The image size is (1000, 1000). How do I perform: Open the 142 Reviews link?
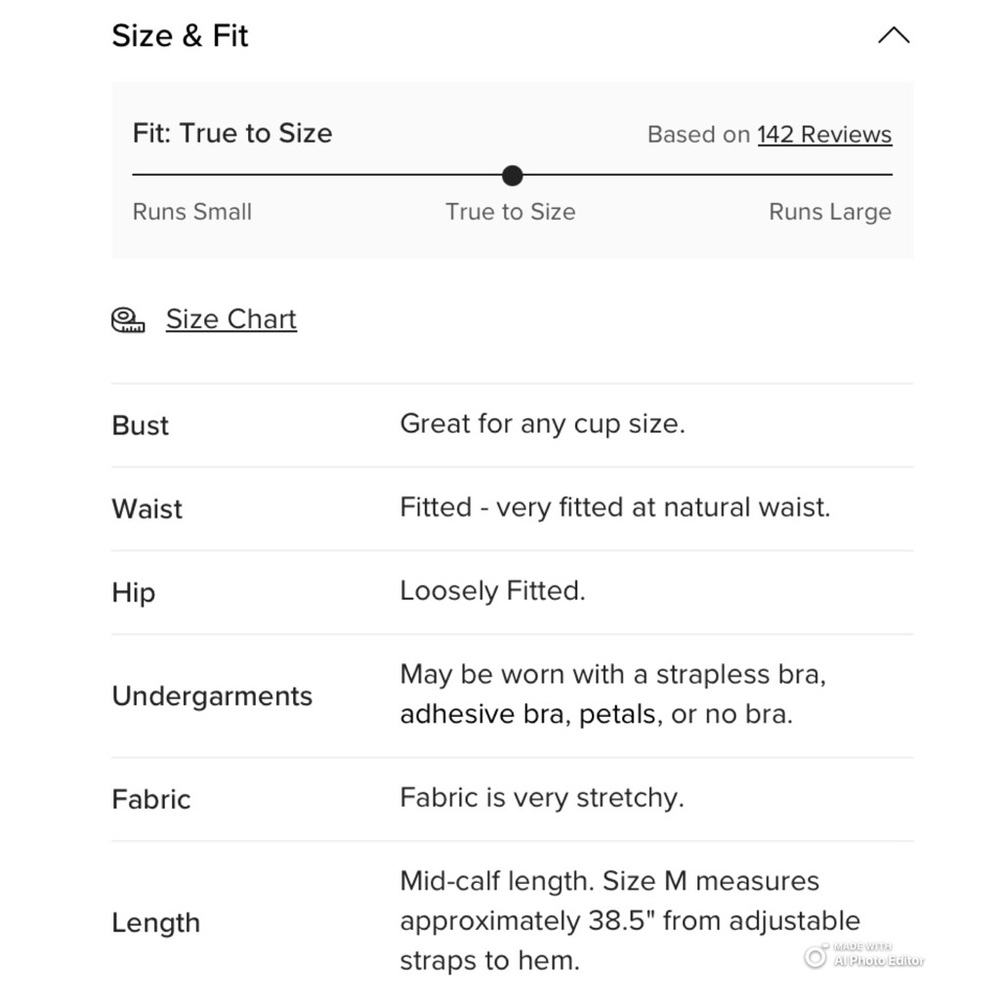click(x=824, y=134)
